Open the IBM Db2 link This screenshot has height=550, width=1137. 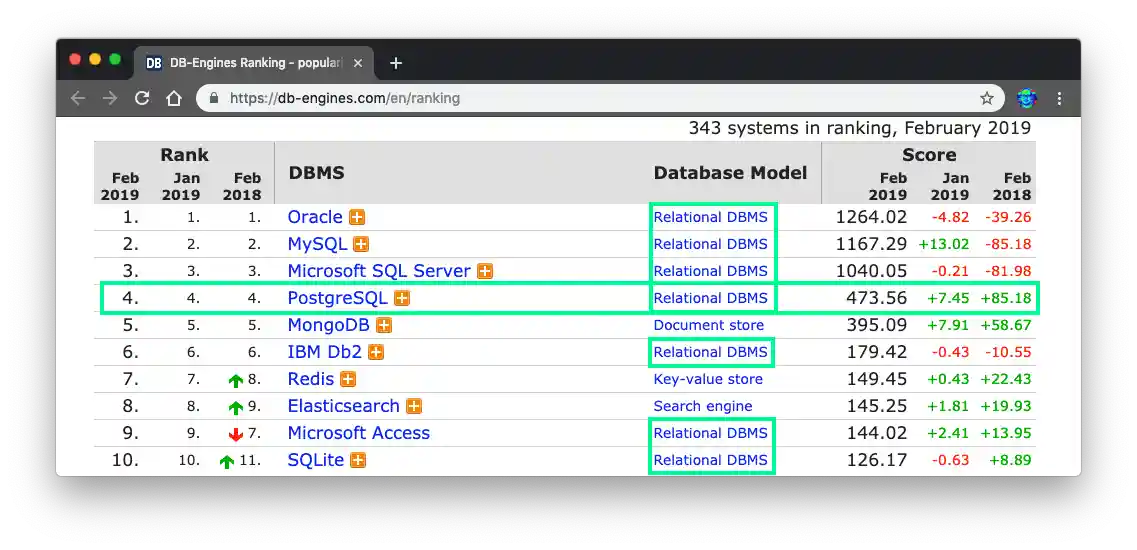[x=324, y=352]
